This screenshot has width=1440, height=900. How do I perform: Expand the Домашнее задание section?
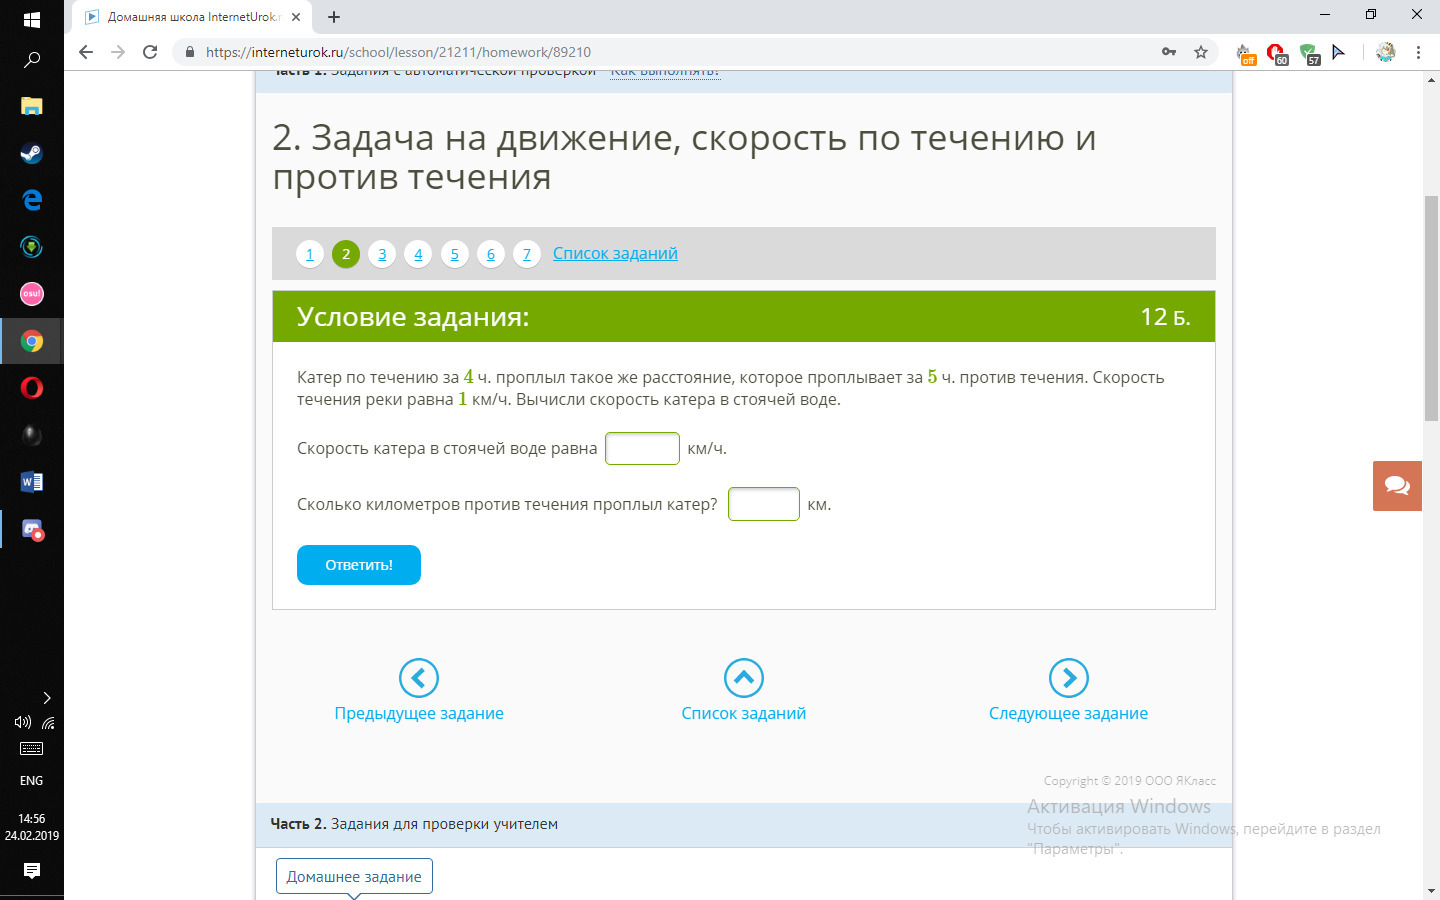click(354, 877)
